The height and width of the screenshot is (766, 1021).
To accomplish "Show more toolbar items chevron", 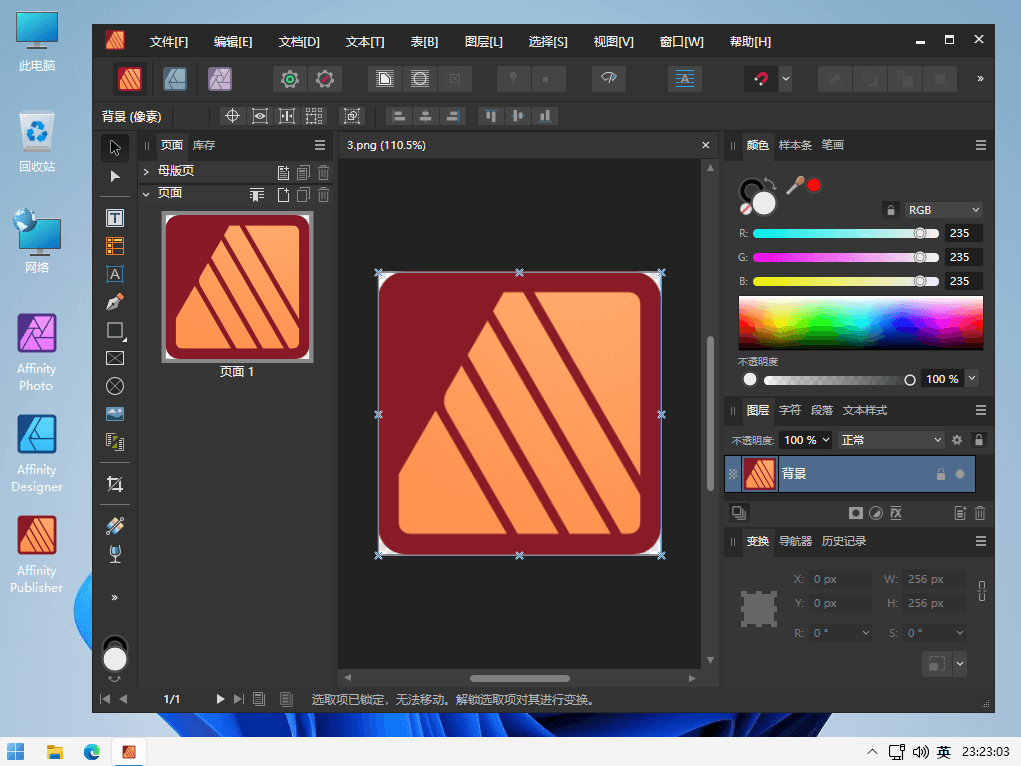I will point(980,79).
